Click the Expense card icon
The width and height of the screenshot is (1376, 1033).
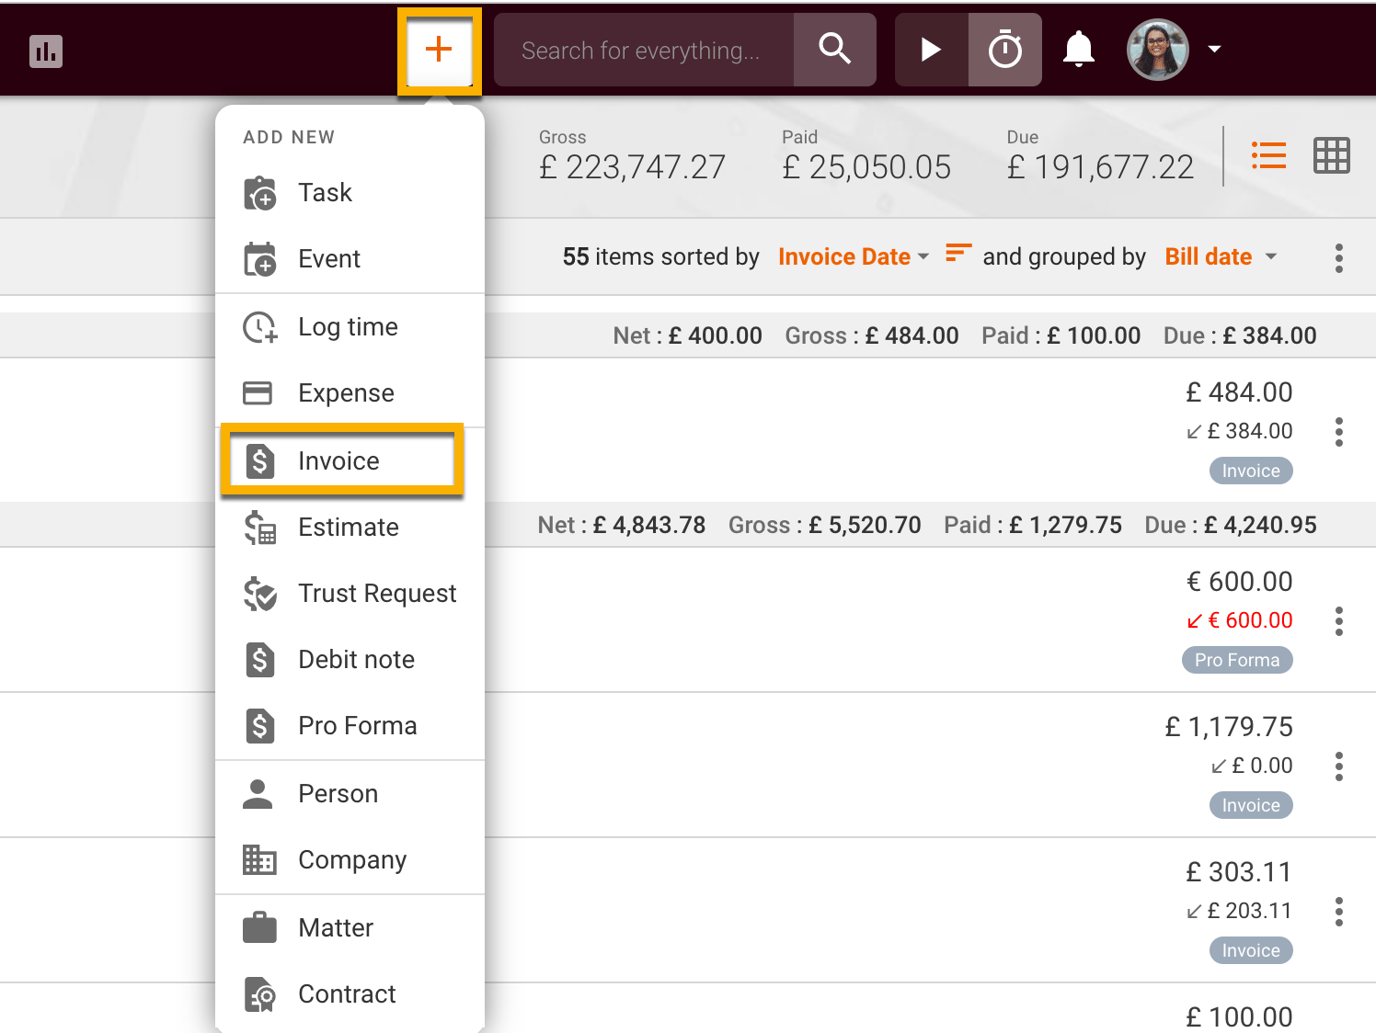(259, 393)
